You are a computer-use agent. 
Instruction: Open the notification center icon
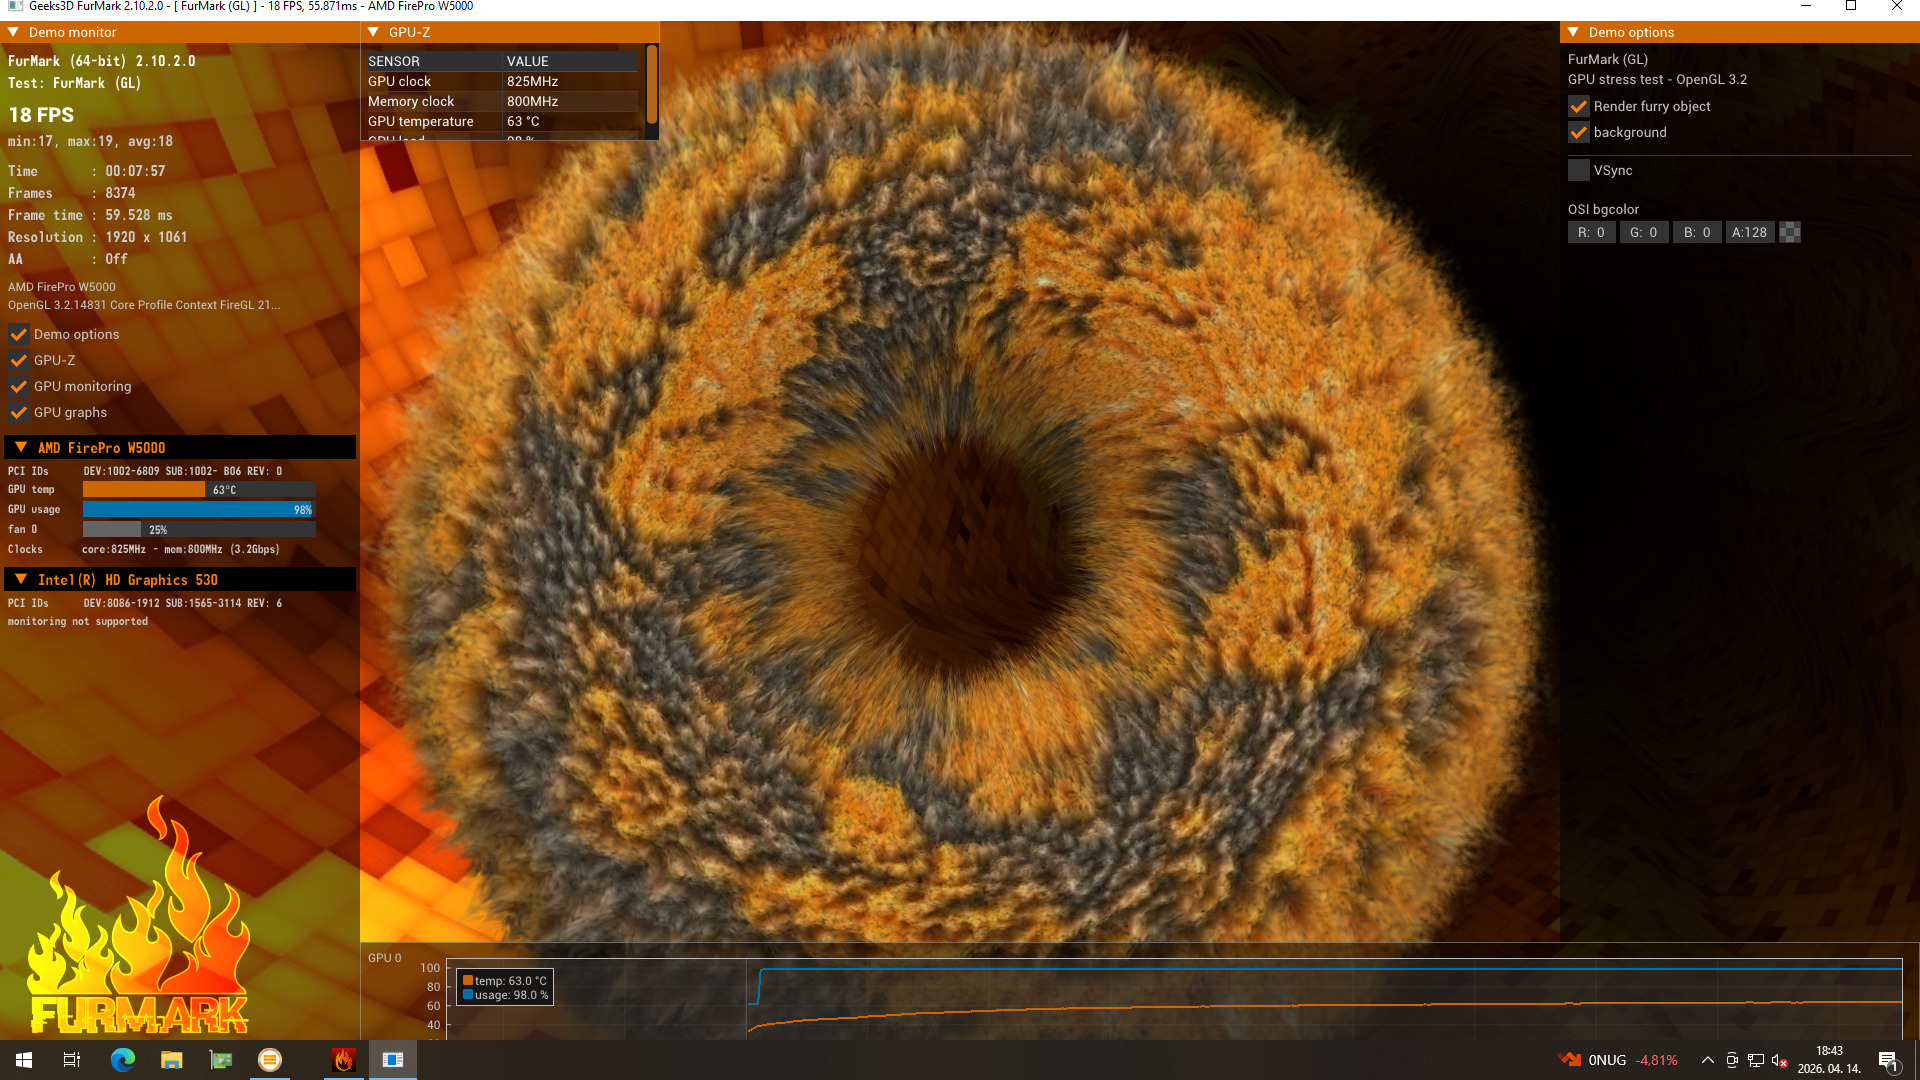1888,1060
